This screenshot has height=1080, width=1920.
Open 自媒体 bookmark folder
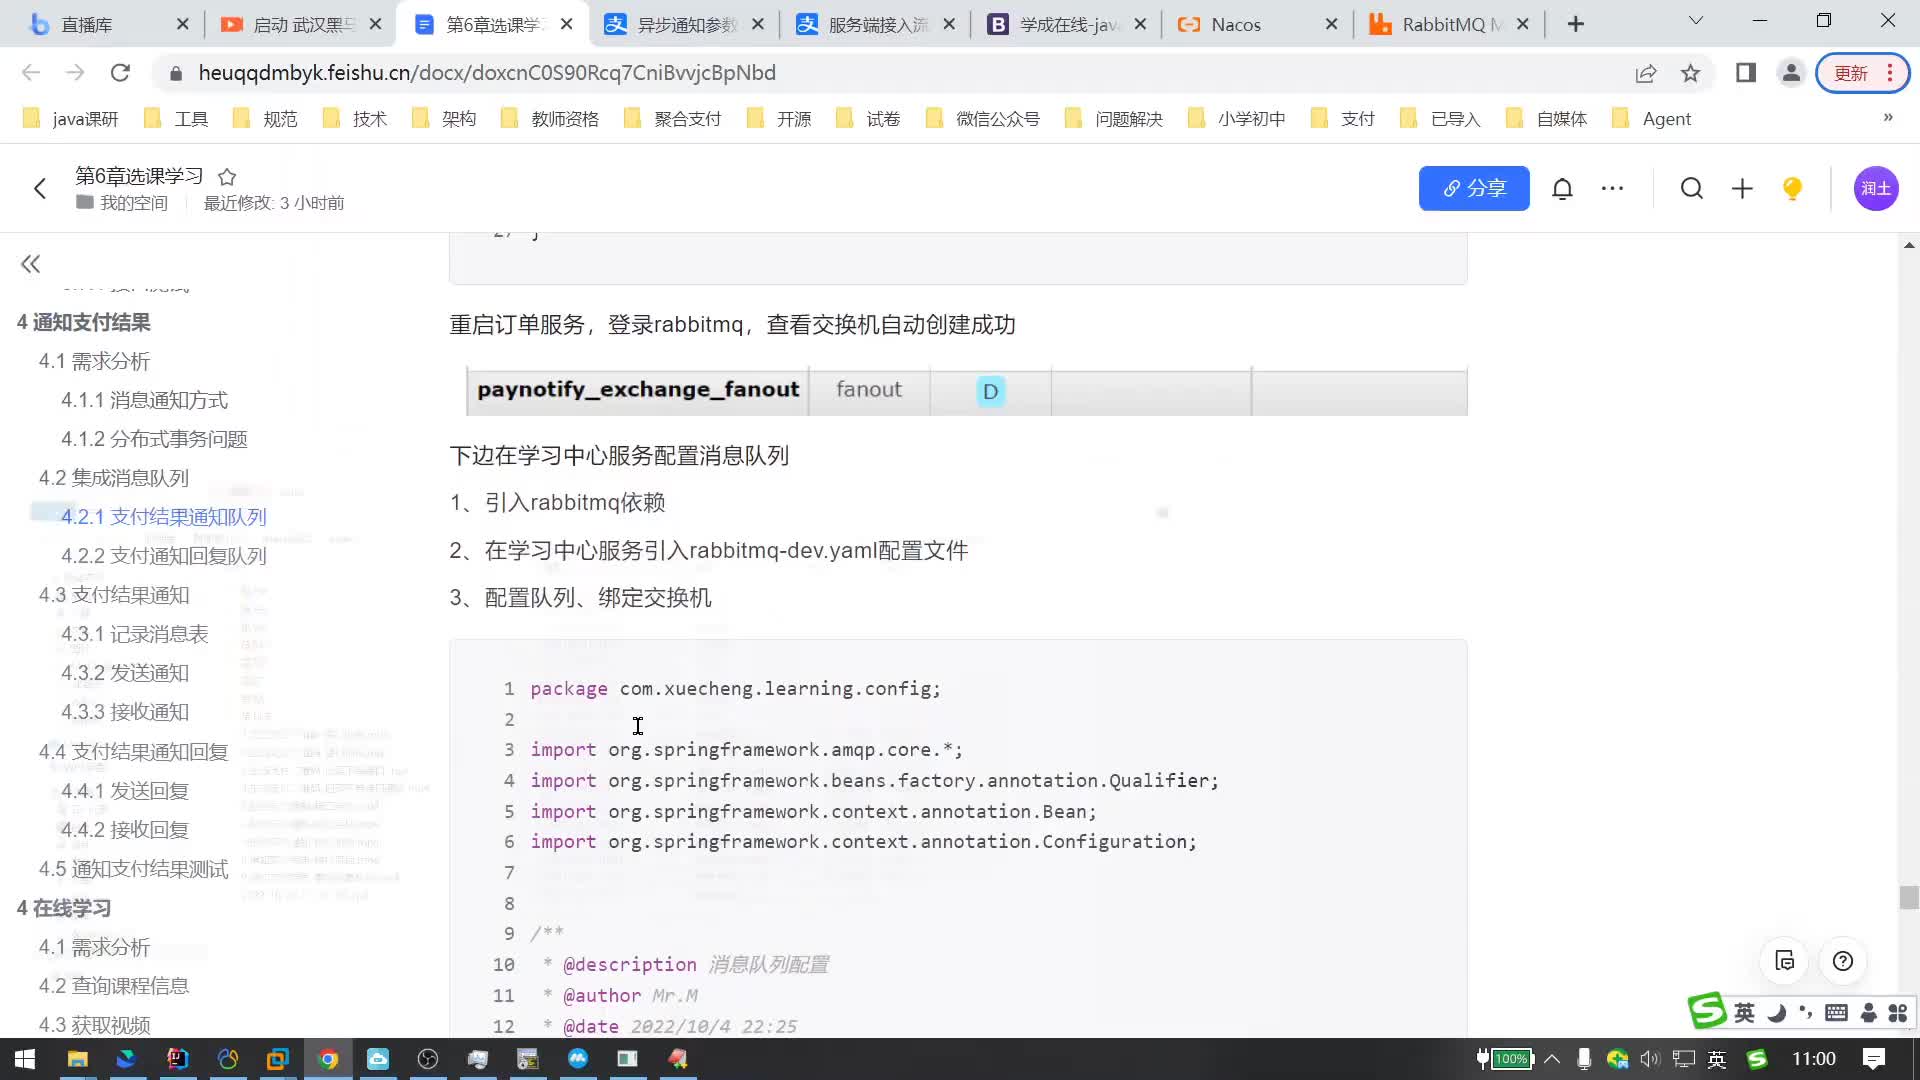coord(1547,119)
